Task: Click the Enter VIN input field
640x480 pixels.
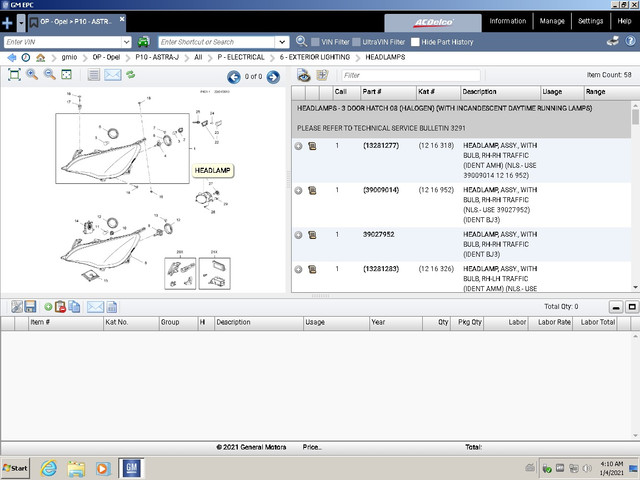Action: (x=62, y=42)
